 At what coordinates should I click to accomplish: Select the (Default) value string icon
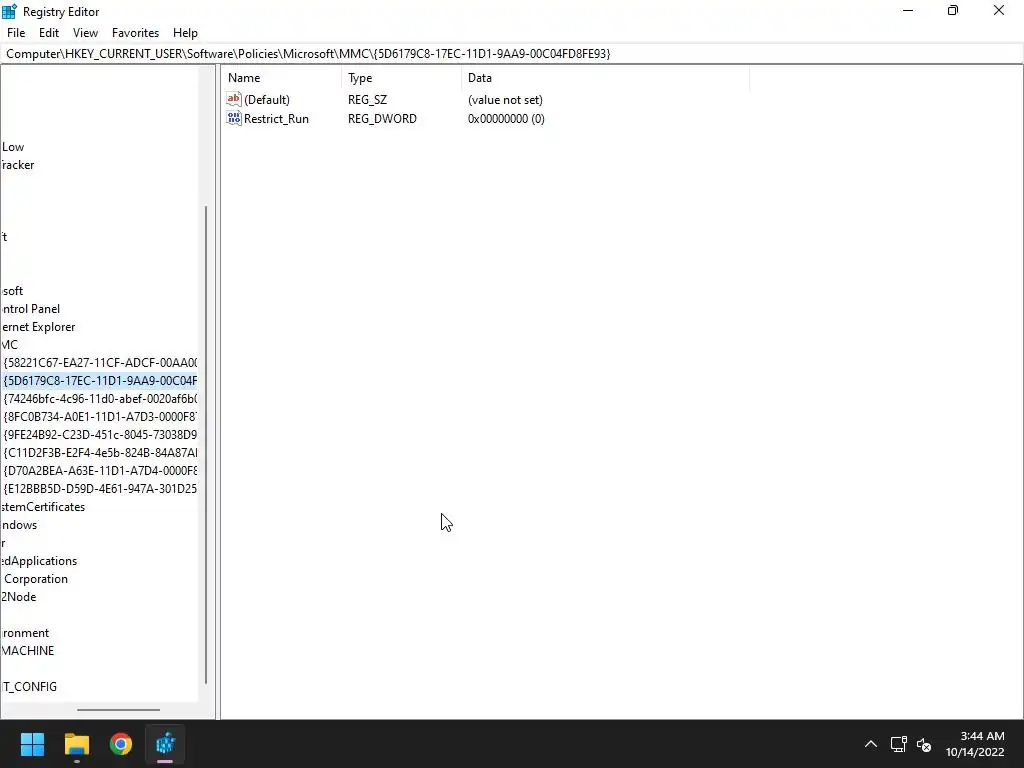click(x=234, y=99)
